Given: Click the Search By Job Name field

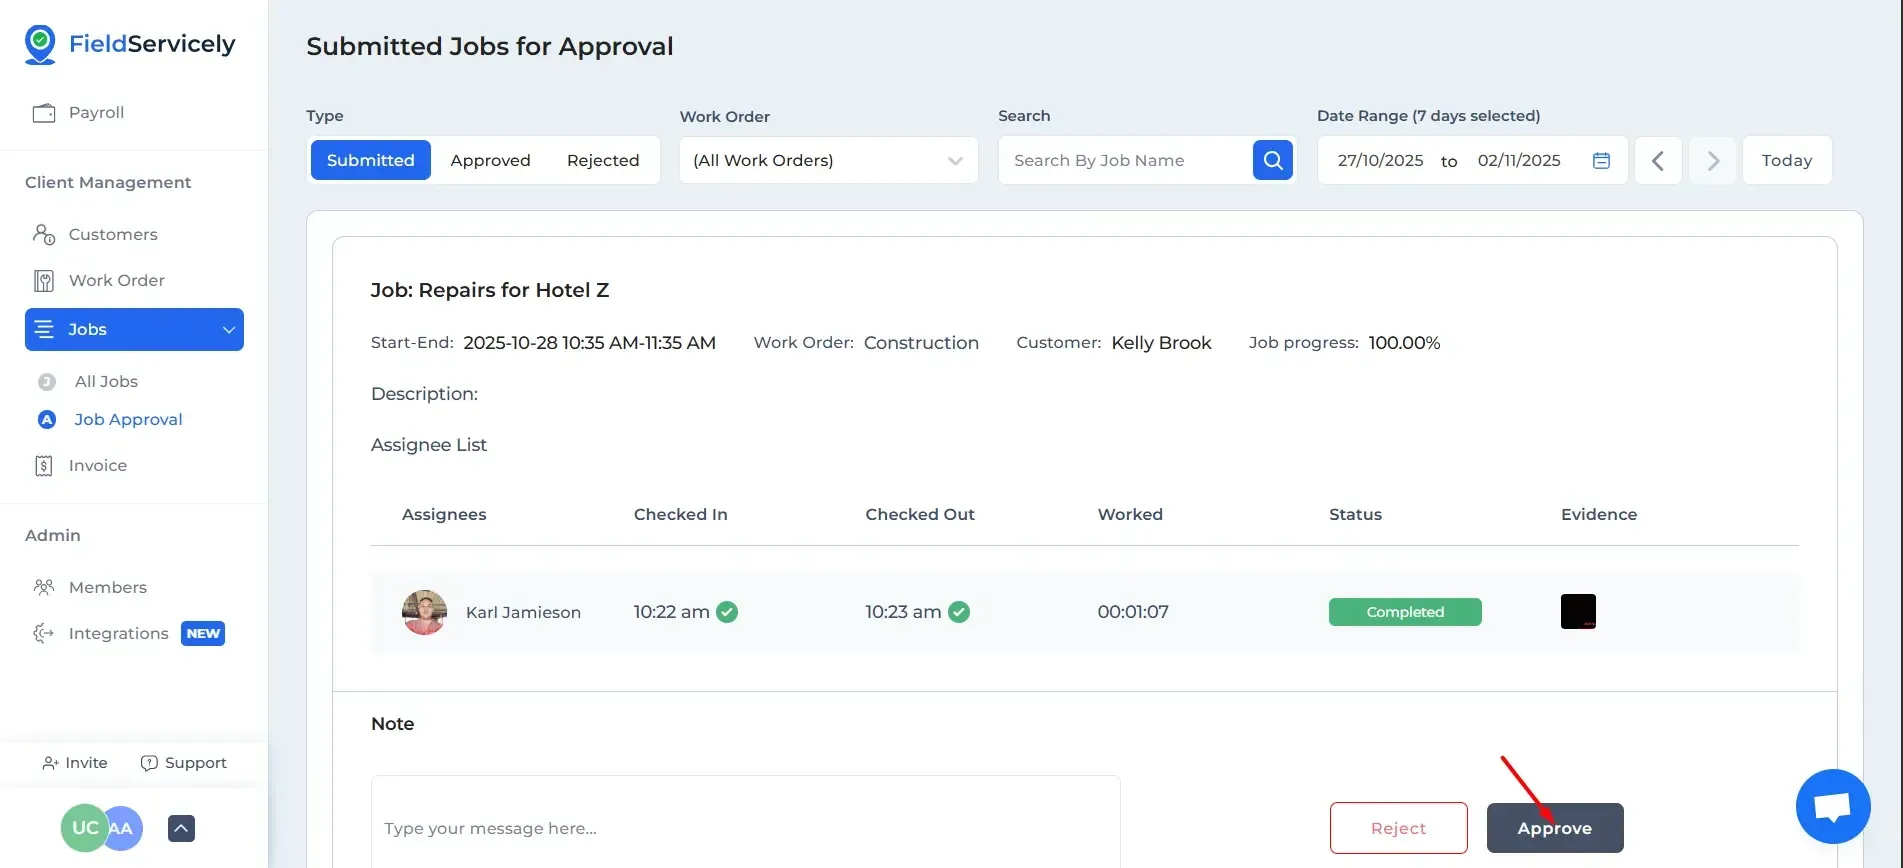Looking at the screenshot, I should click(1124, 160).
